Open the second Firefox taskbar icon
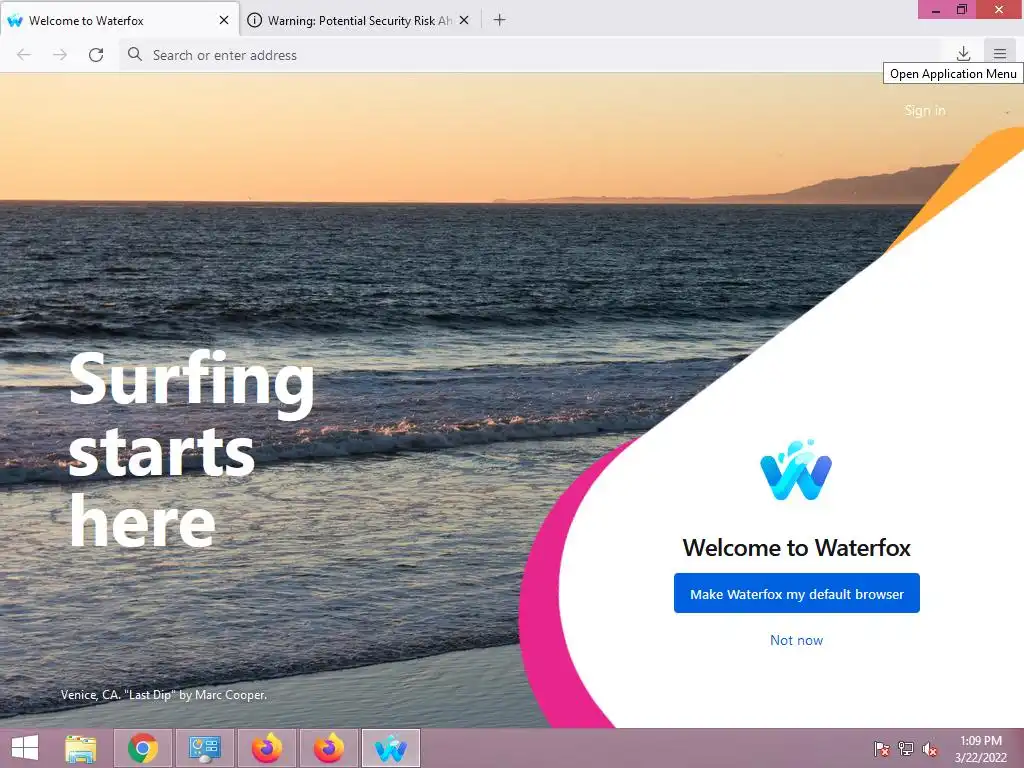The width and height of the screenshot is (1024, 768). coord(329,748)
